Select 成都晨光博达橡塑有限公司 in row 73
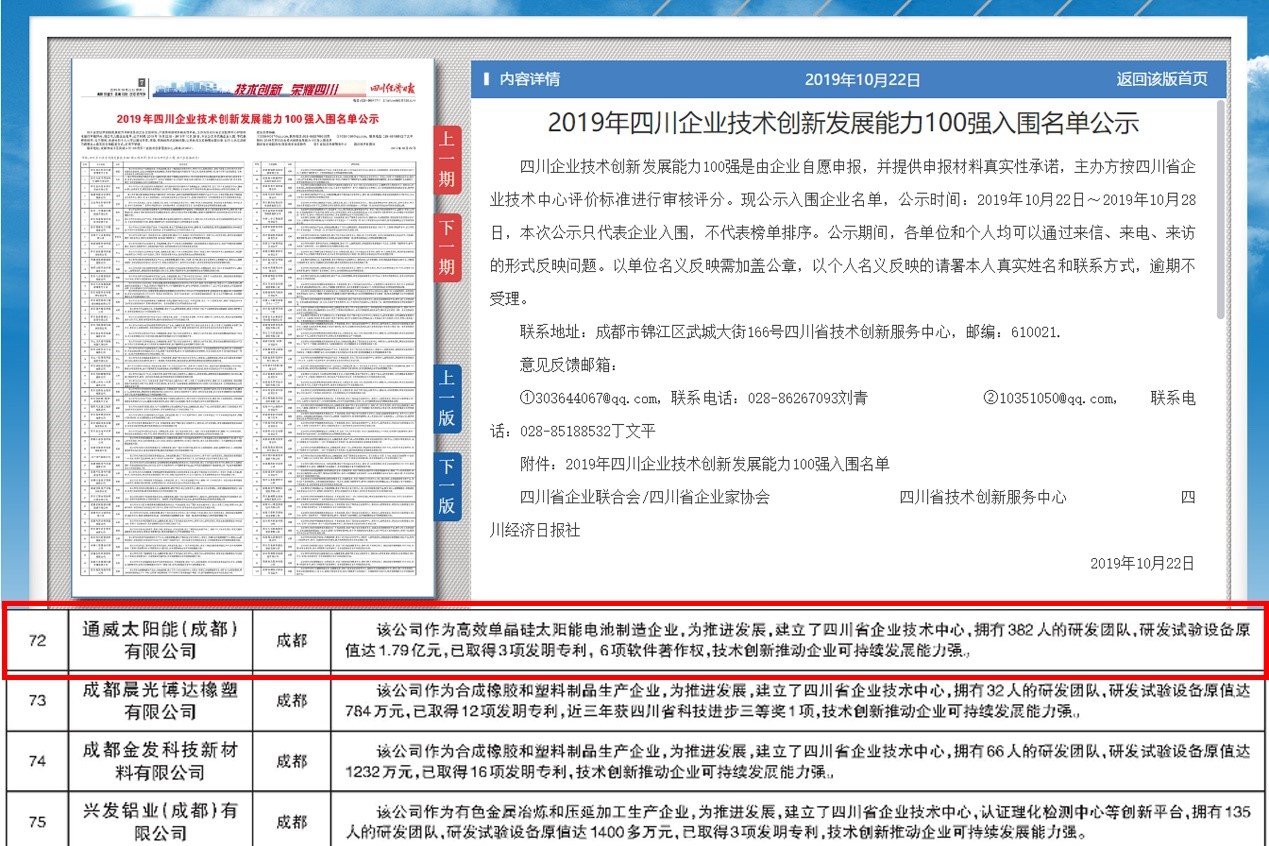The height and width of the screenshot is (846, 1269). click(x=161, y=700)
